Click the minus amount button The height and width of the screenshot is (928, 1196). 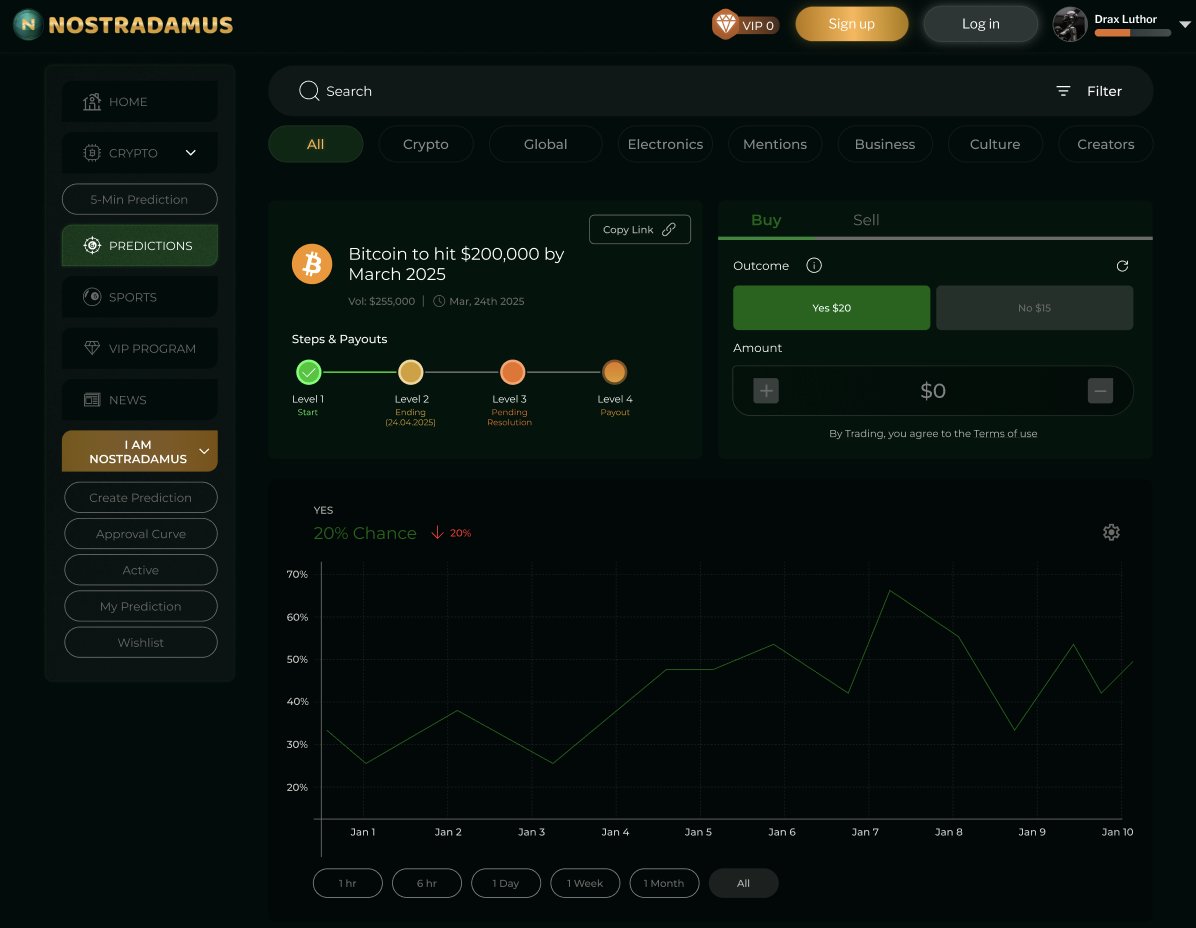point(1100,390)
